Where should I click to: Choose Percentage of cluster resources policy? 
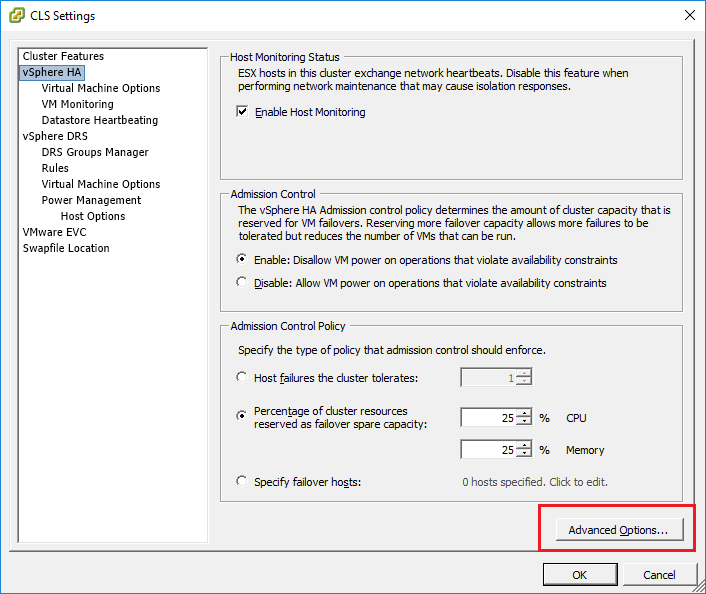[242, 415]
